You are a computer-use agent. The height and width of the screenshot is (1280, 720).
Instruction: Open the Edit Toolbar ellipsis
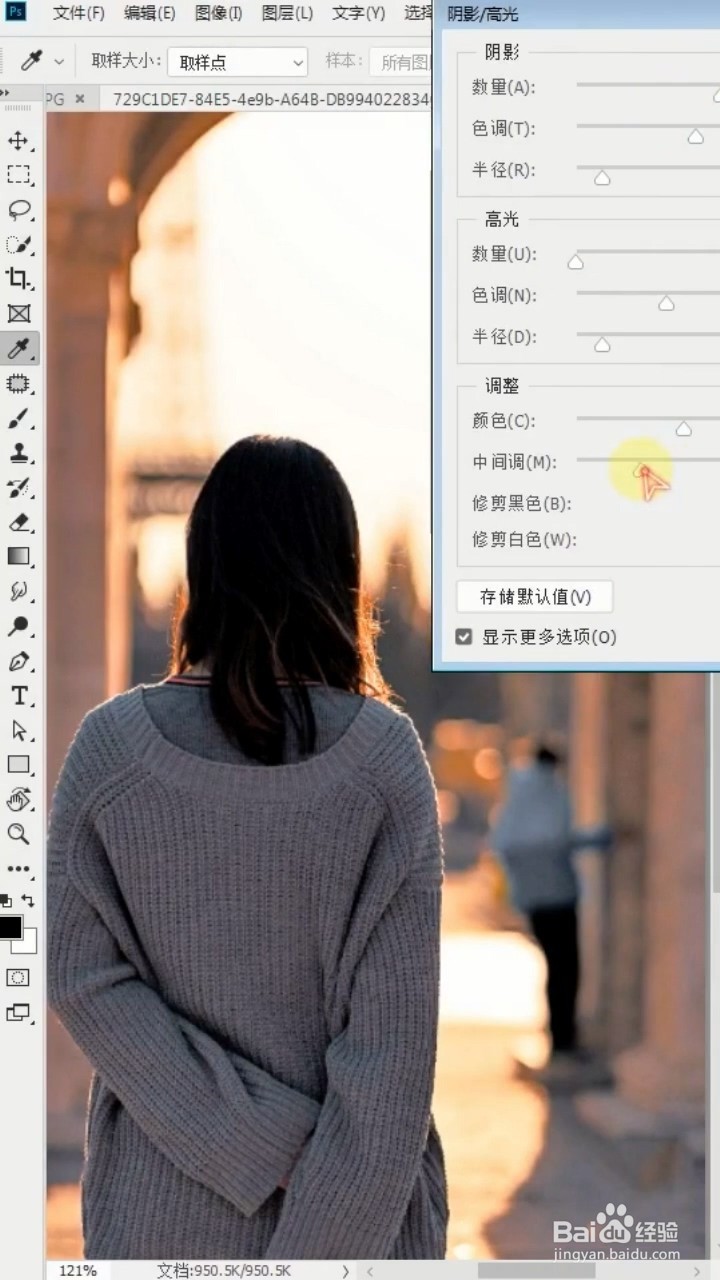pos(18,869)
